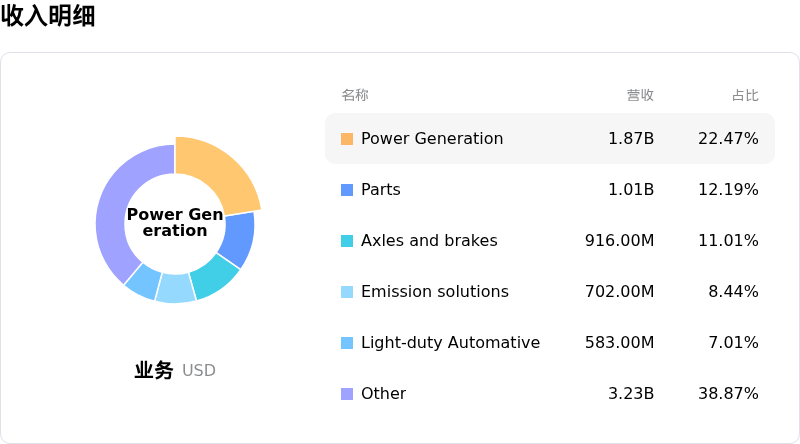This screenshot has width=800, height=444.
Task: Select the Emission solutions row label
Action: coord(434,292)
